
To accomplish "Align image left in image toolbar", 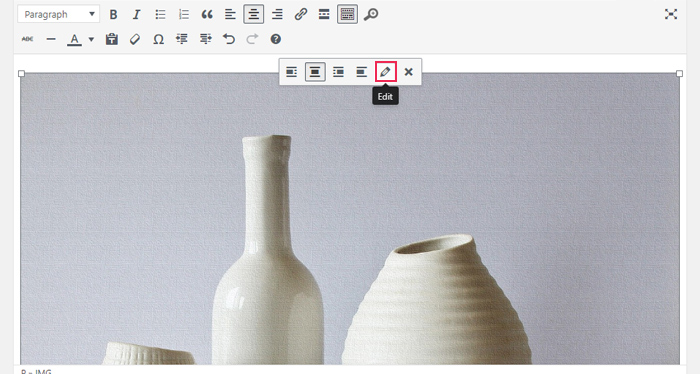I will 292,72.
